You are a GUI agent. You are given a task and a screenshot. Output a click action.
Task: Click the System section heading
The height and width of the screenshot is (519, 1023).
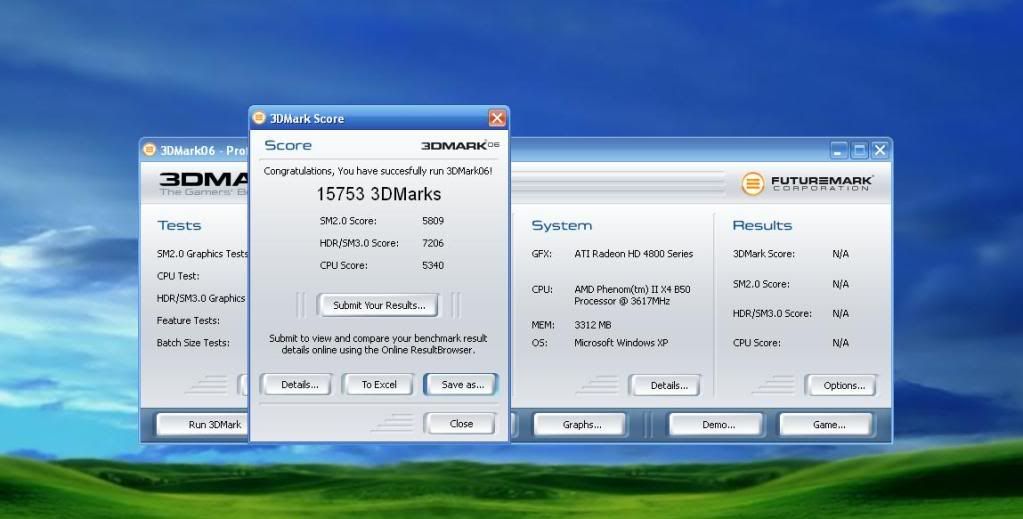pos(562,225)
